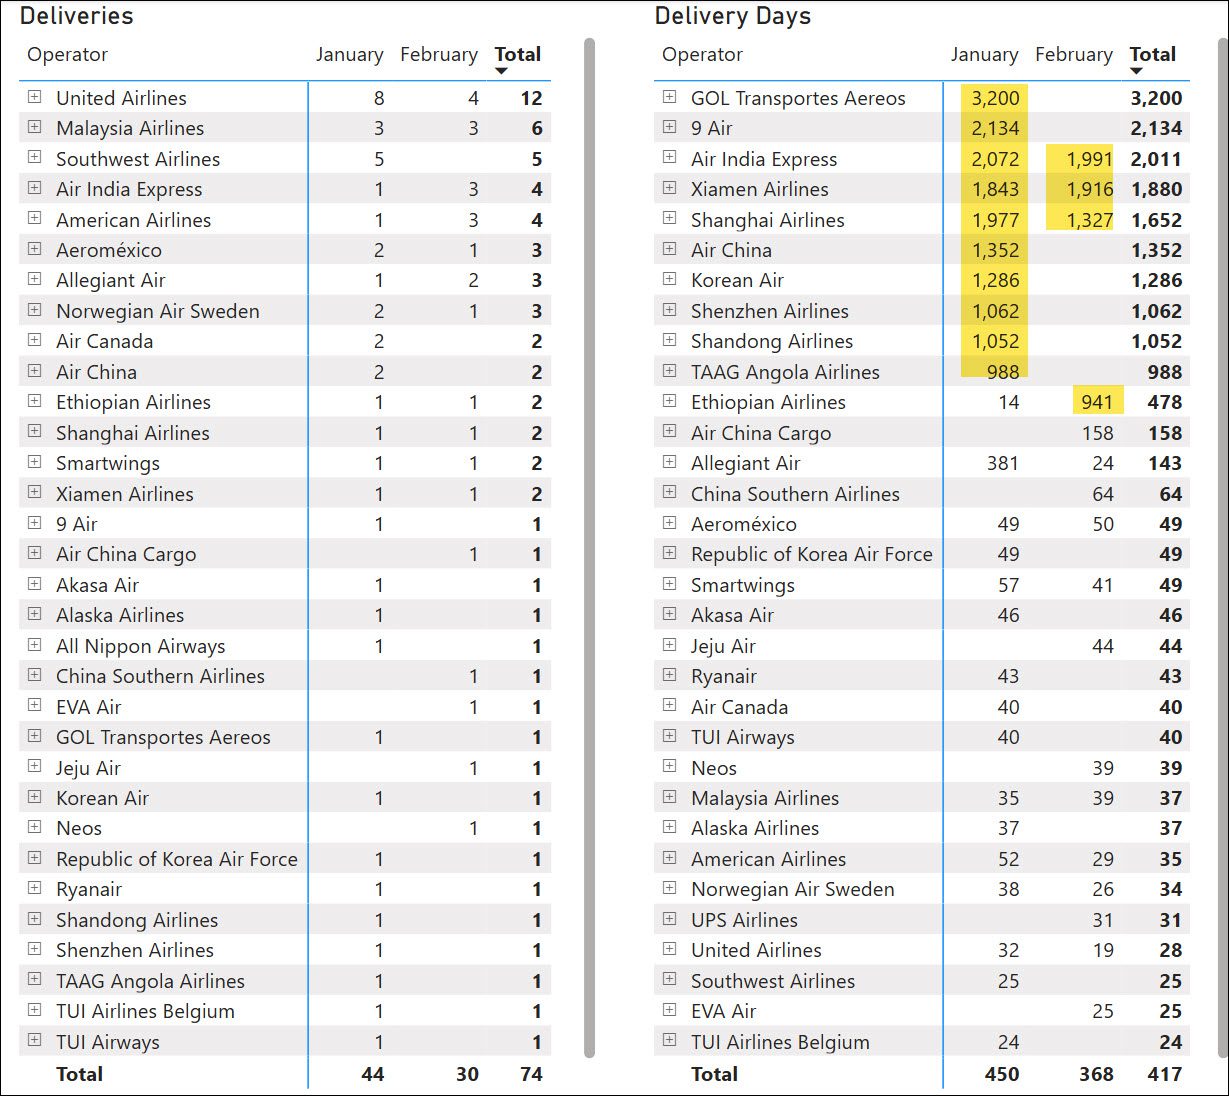
Task: Select highlighted 3,200 January cell for GOL
Action: point(995,98)
